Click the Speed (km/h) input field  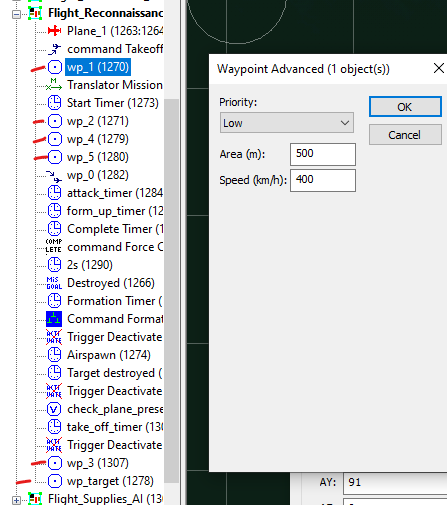coord(323,180)
